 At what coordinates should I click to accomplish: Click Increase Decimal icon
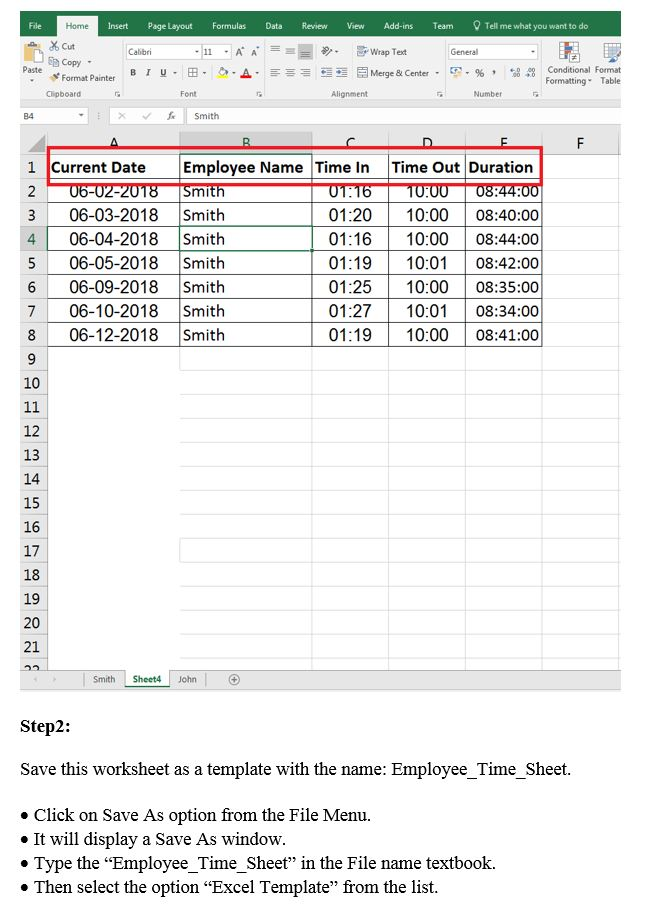tap(515, 73)
